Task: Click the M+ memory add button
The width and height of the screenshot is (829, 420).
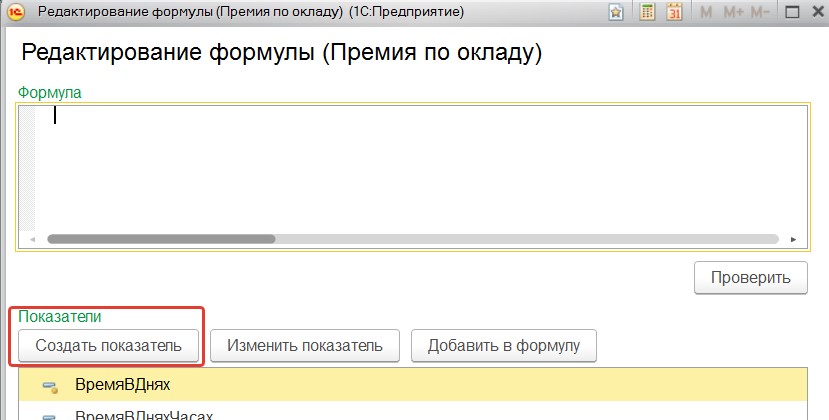Action: pos(733,12)
